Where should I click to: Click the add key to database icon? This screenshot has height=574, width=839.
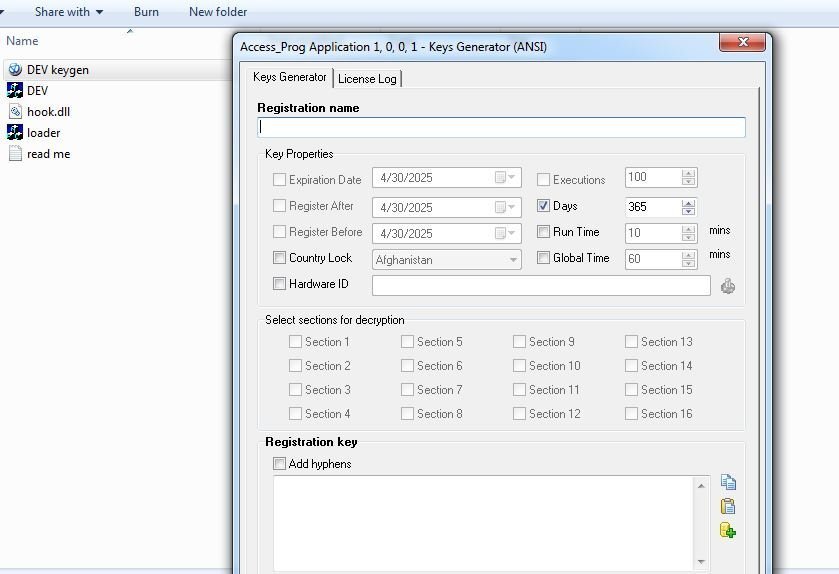coord(728,530)
